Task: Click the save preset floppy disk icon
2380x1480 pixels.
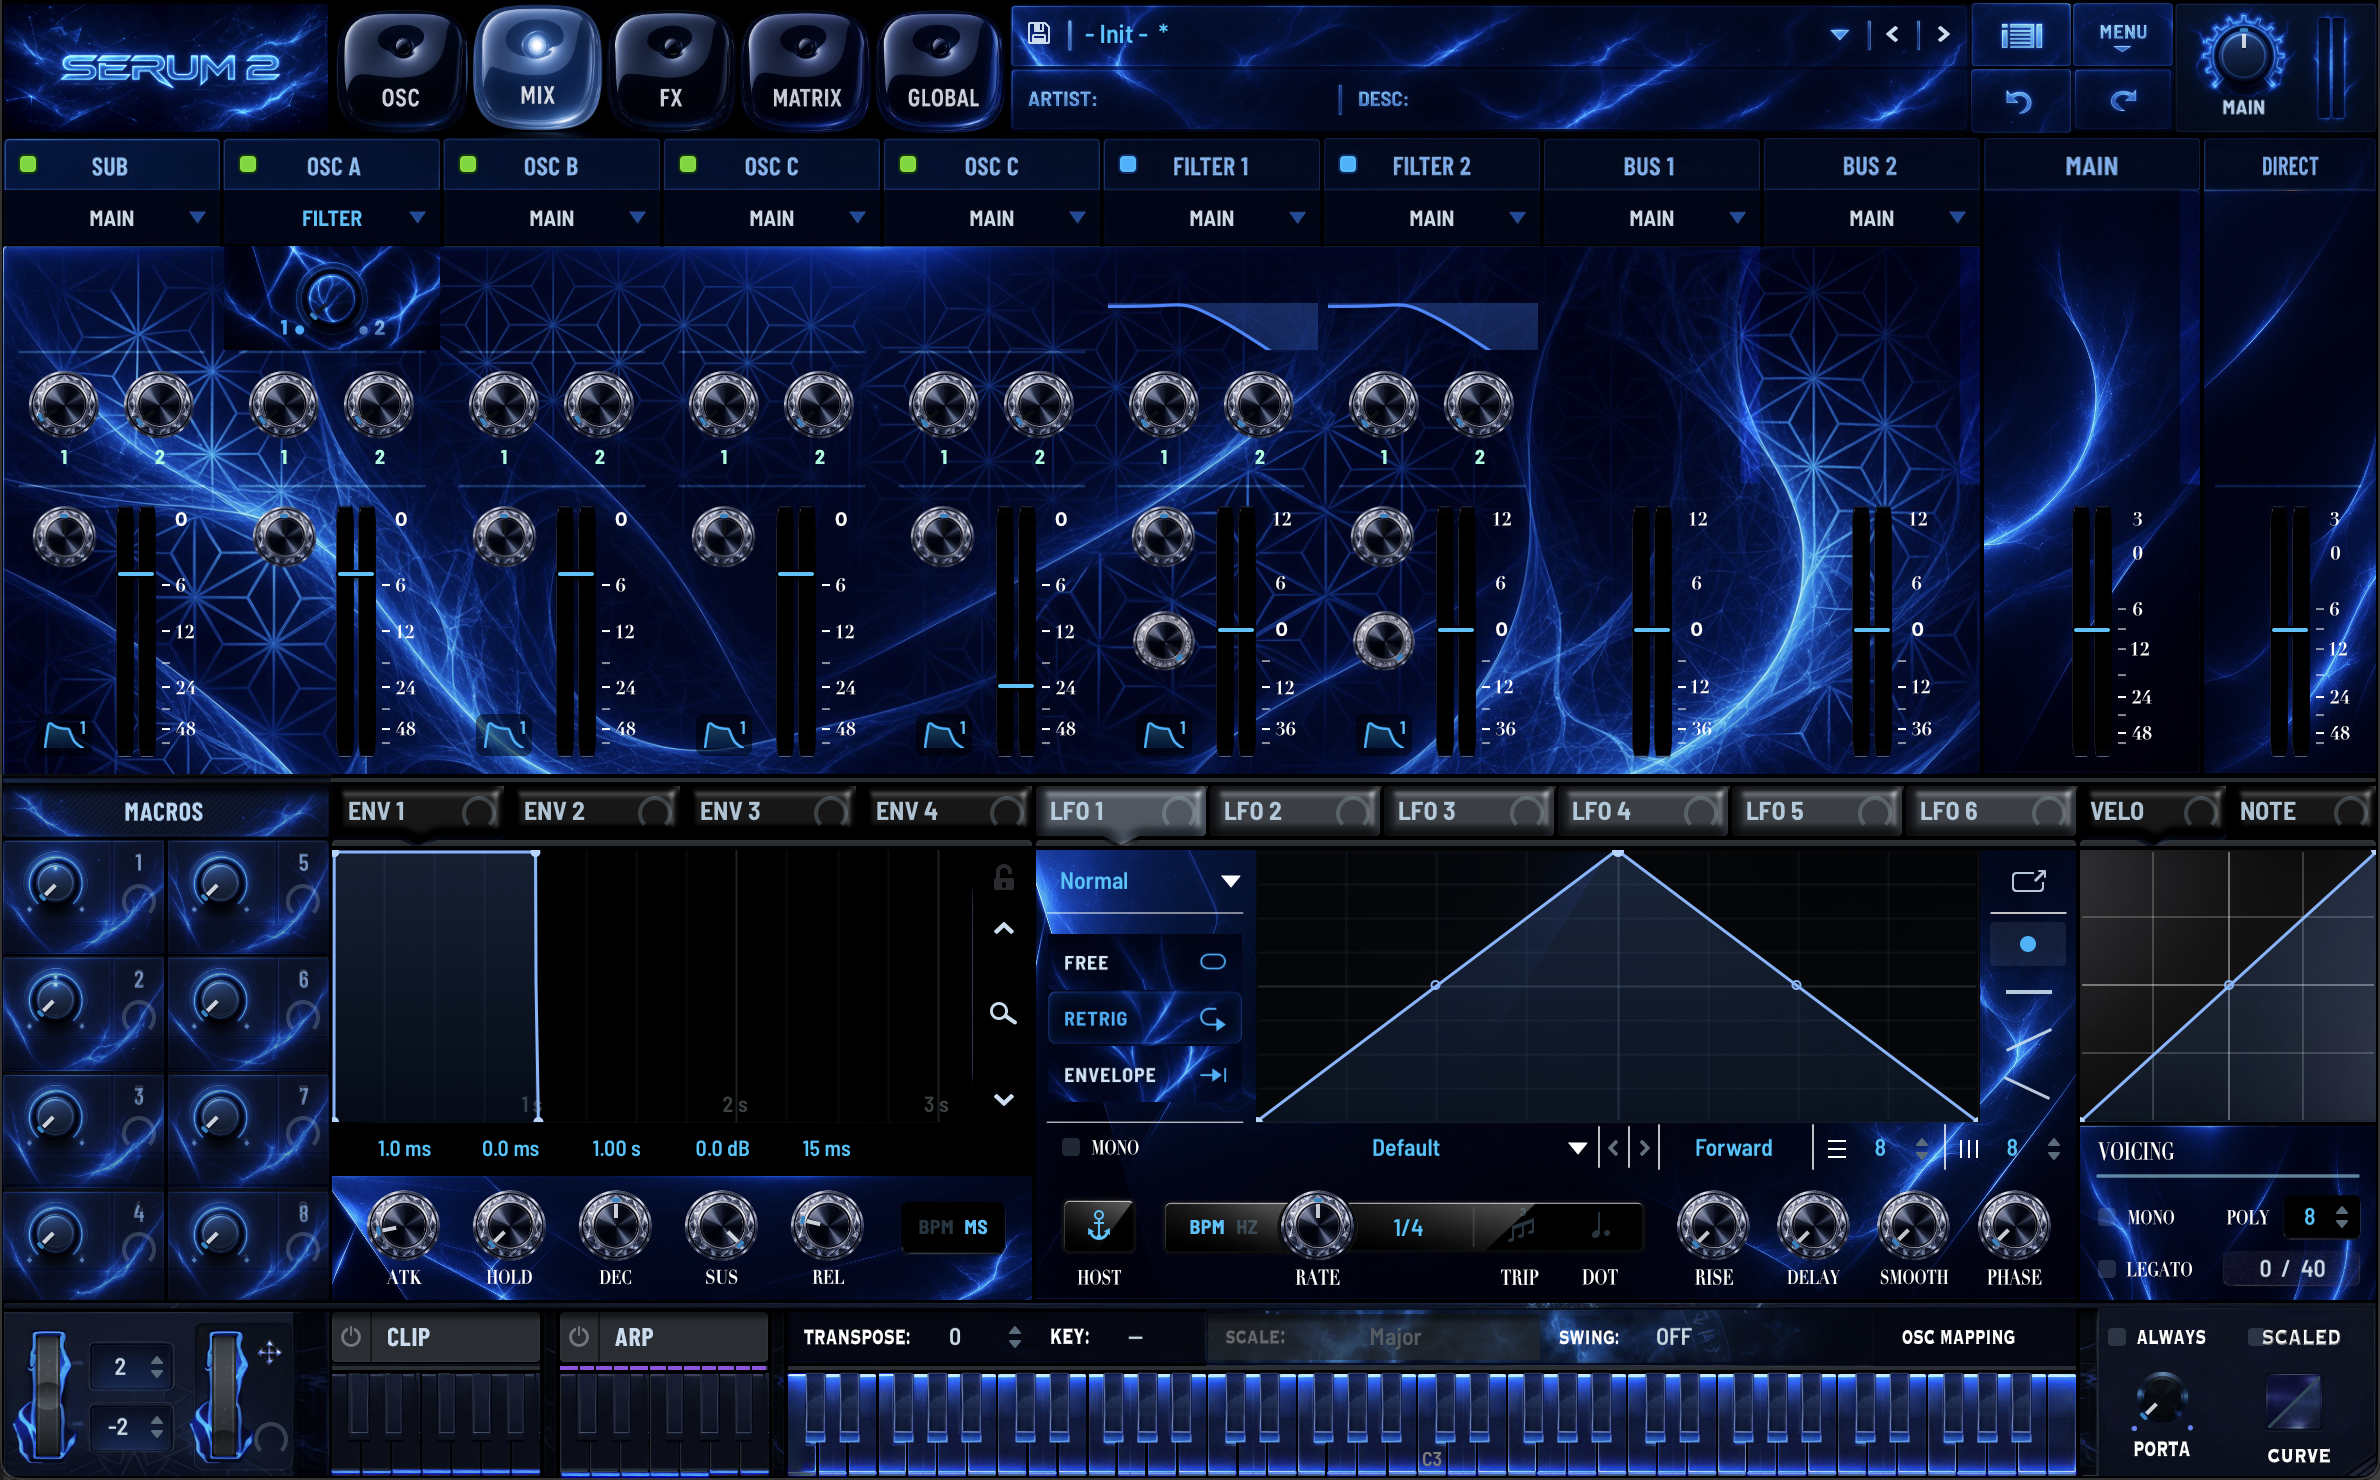Action: pos(1039,33)
